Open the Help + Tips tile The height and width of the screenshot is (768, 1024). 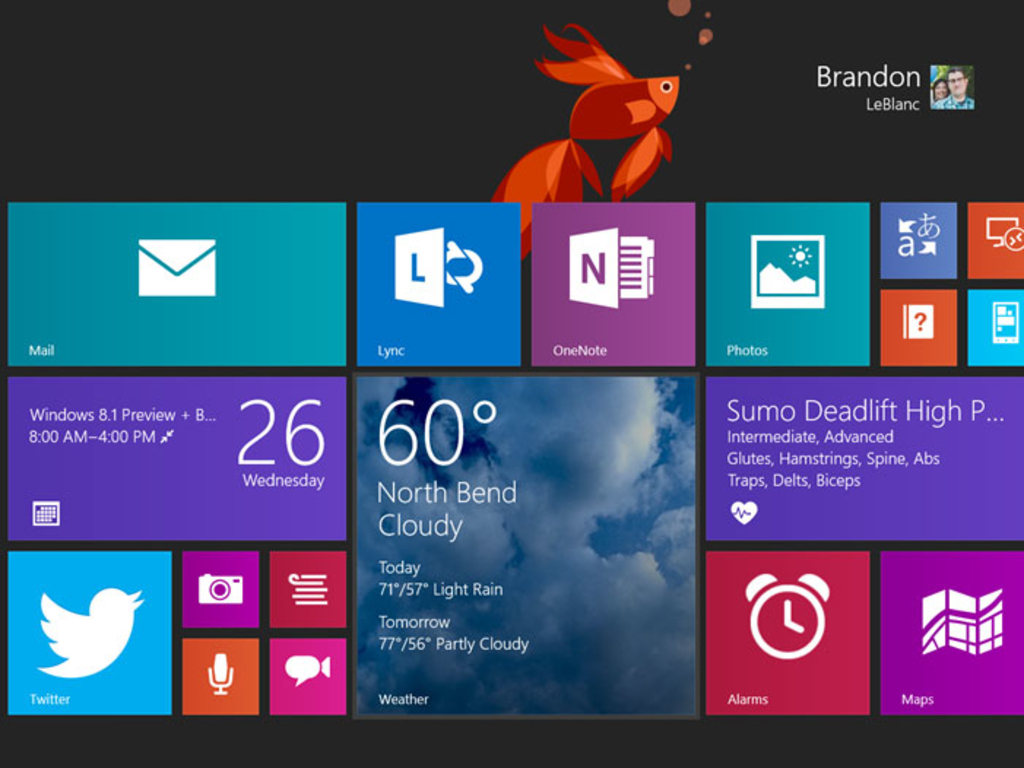(916, 326)
